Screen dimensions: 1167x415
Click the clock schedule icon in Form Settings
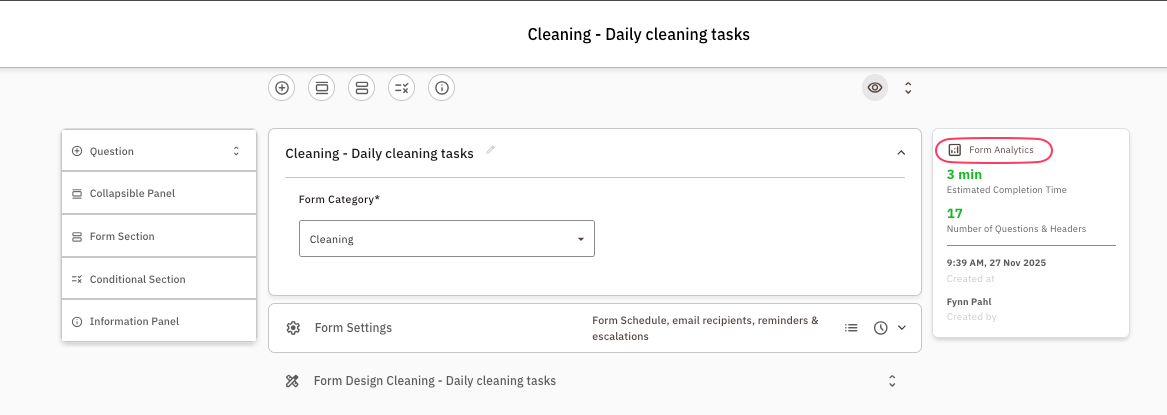coord(880,328)
